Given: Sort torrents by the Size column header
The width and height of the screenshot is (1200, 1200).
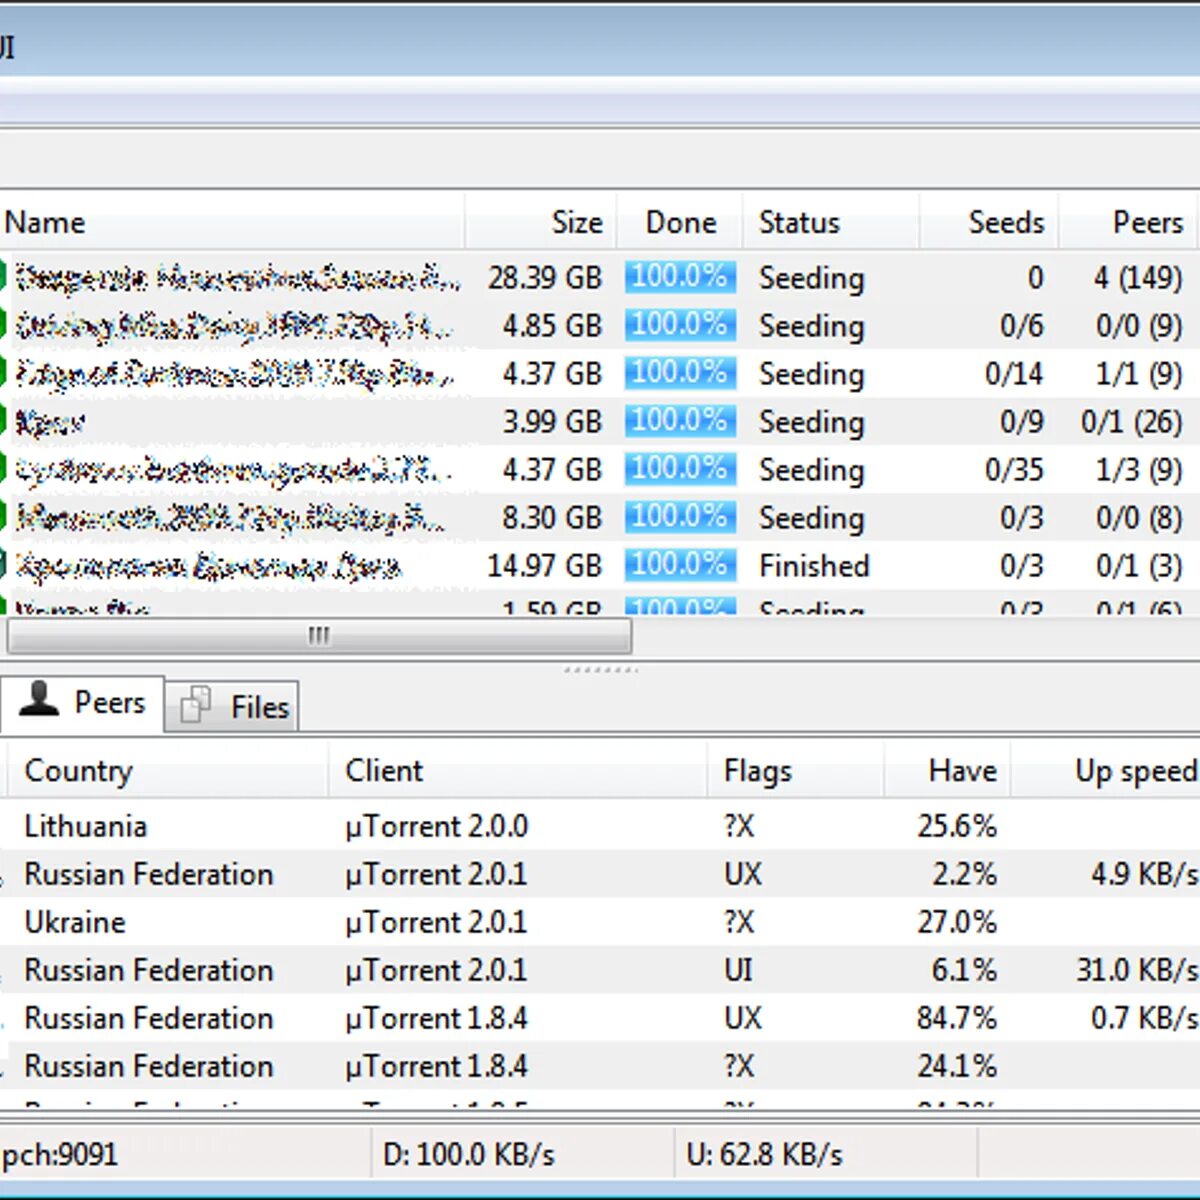Looking at the screenshot, I should coord(541,222).
